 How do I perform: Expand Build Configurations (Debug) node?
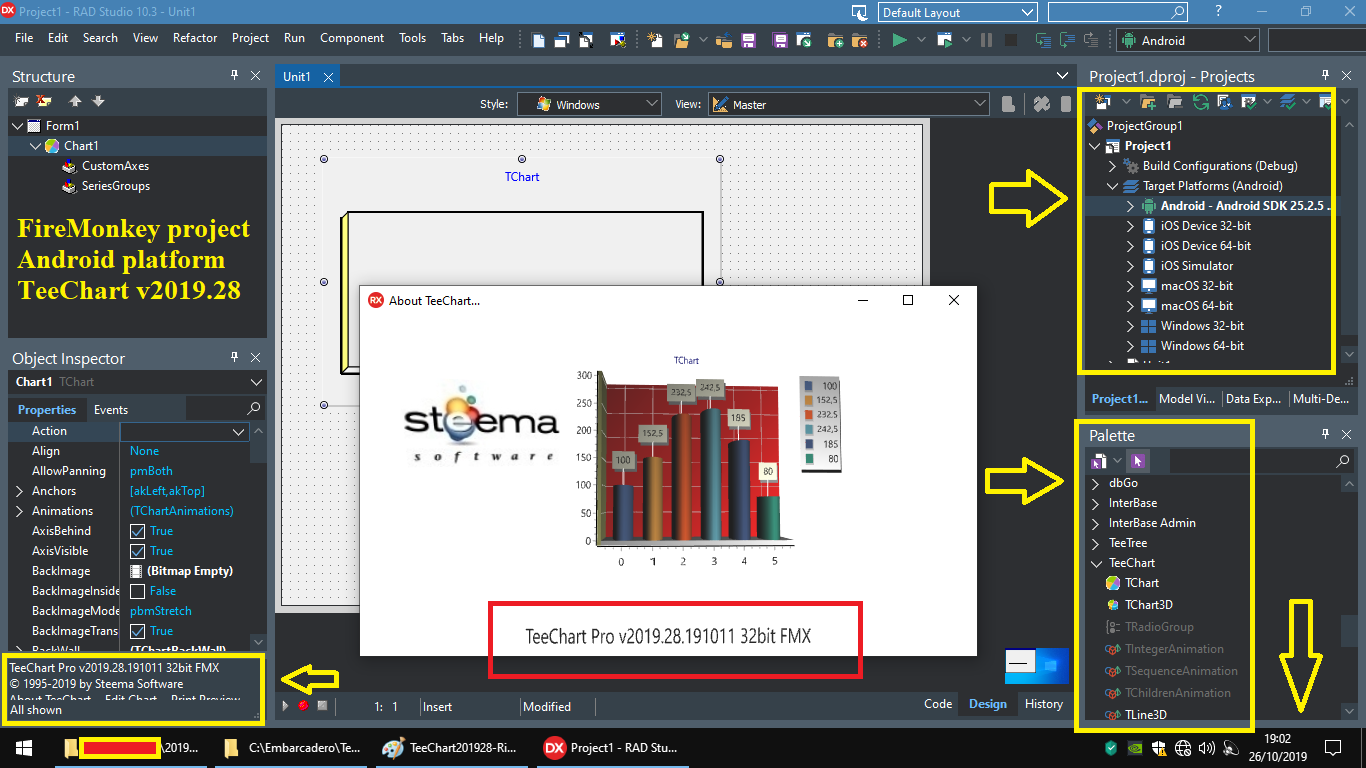1113,166
